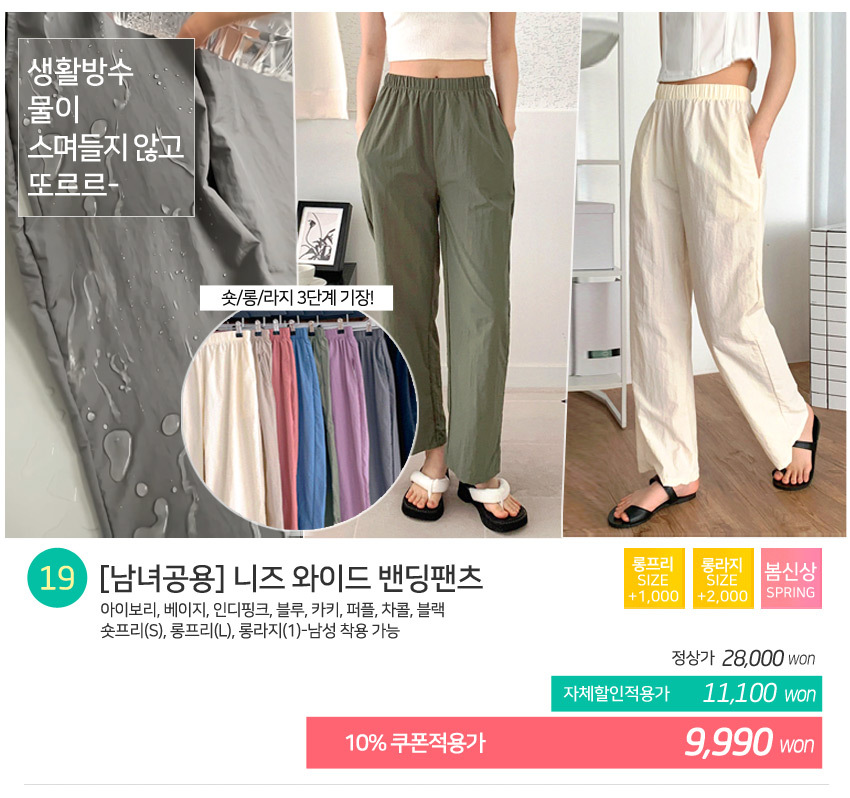Pick the ivory pants in hanger lineup
The height and width of the screenshot is (798, 850).
(x=221, y=426)
